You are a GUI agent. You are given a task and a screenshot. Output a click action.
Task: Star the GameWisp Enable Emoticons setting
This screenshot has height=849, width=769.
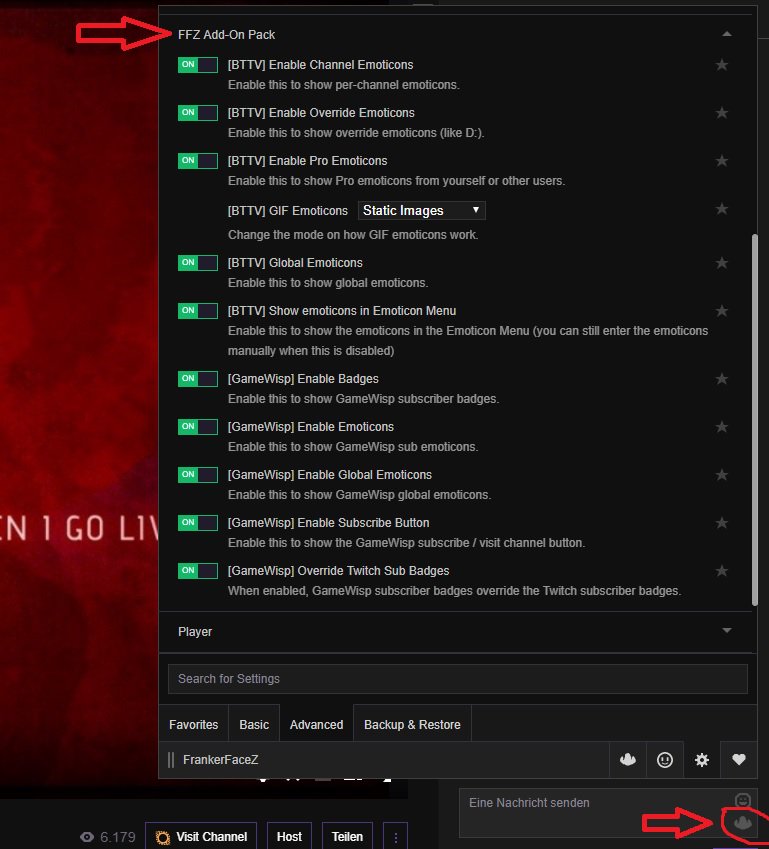(x=721, y=427)
